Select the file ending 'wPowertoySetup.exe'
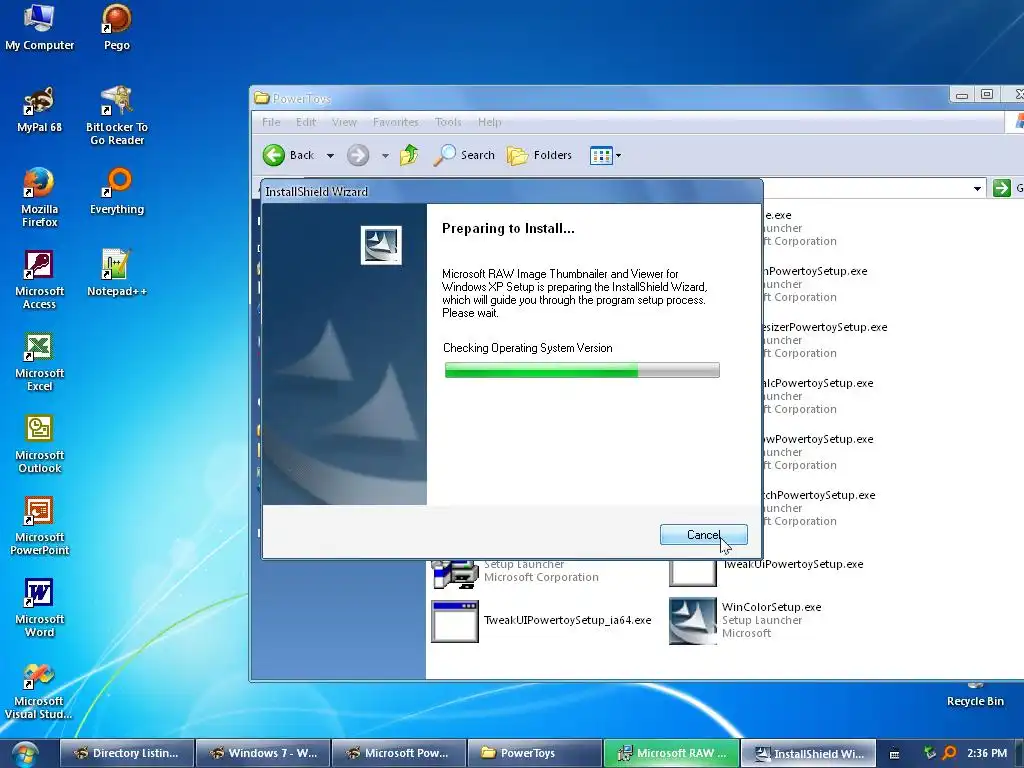This screenshot has height=768, width=1024. [818, 439]
